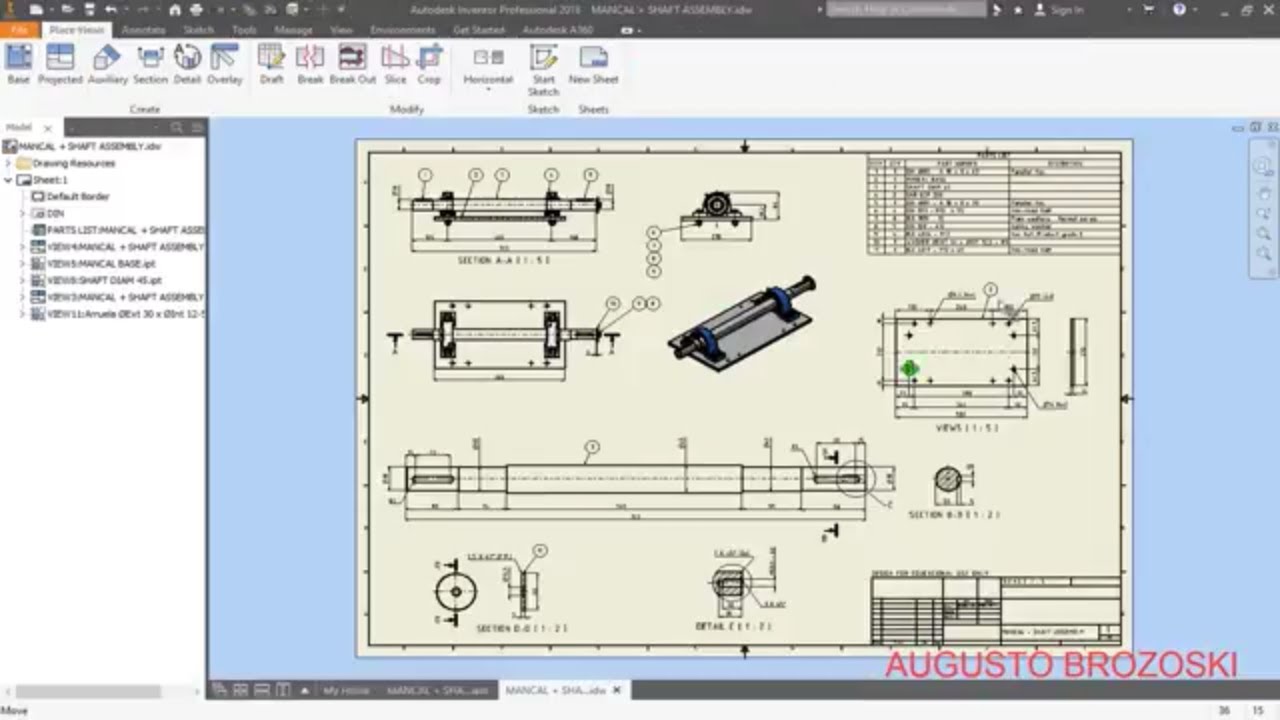Click the Home icon in quick access toolbar

click(x=174, y=9)
